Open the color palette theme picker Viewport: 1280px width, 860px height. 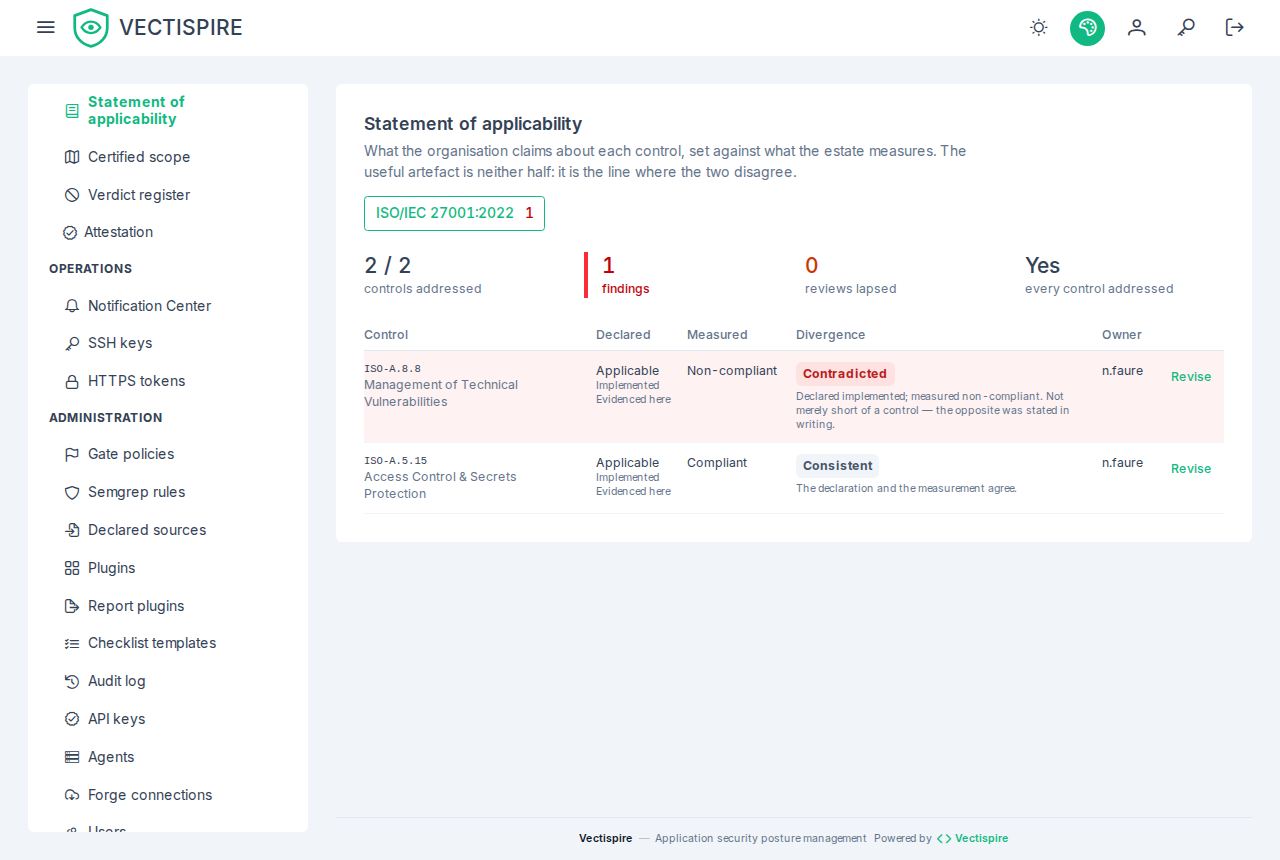1087,28
